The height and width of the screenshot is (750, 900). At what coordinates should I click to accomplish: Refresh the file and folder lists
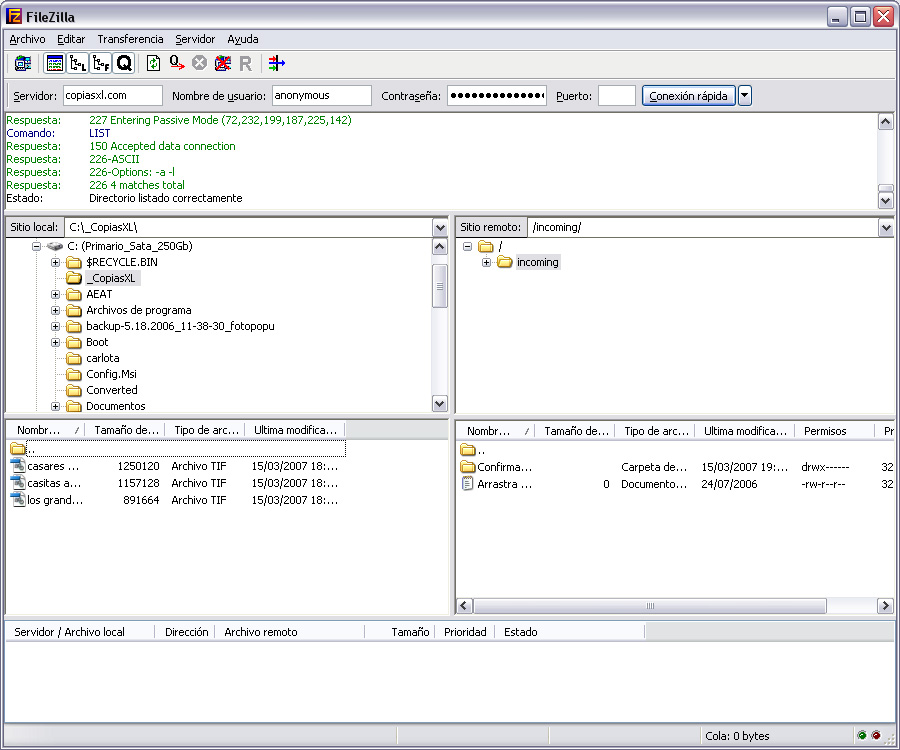pos(153,63)
